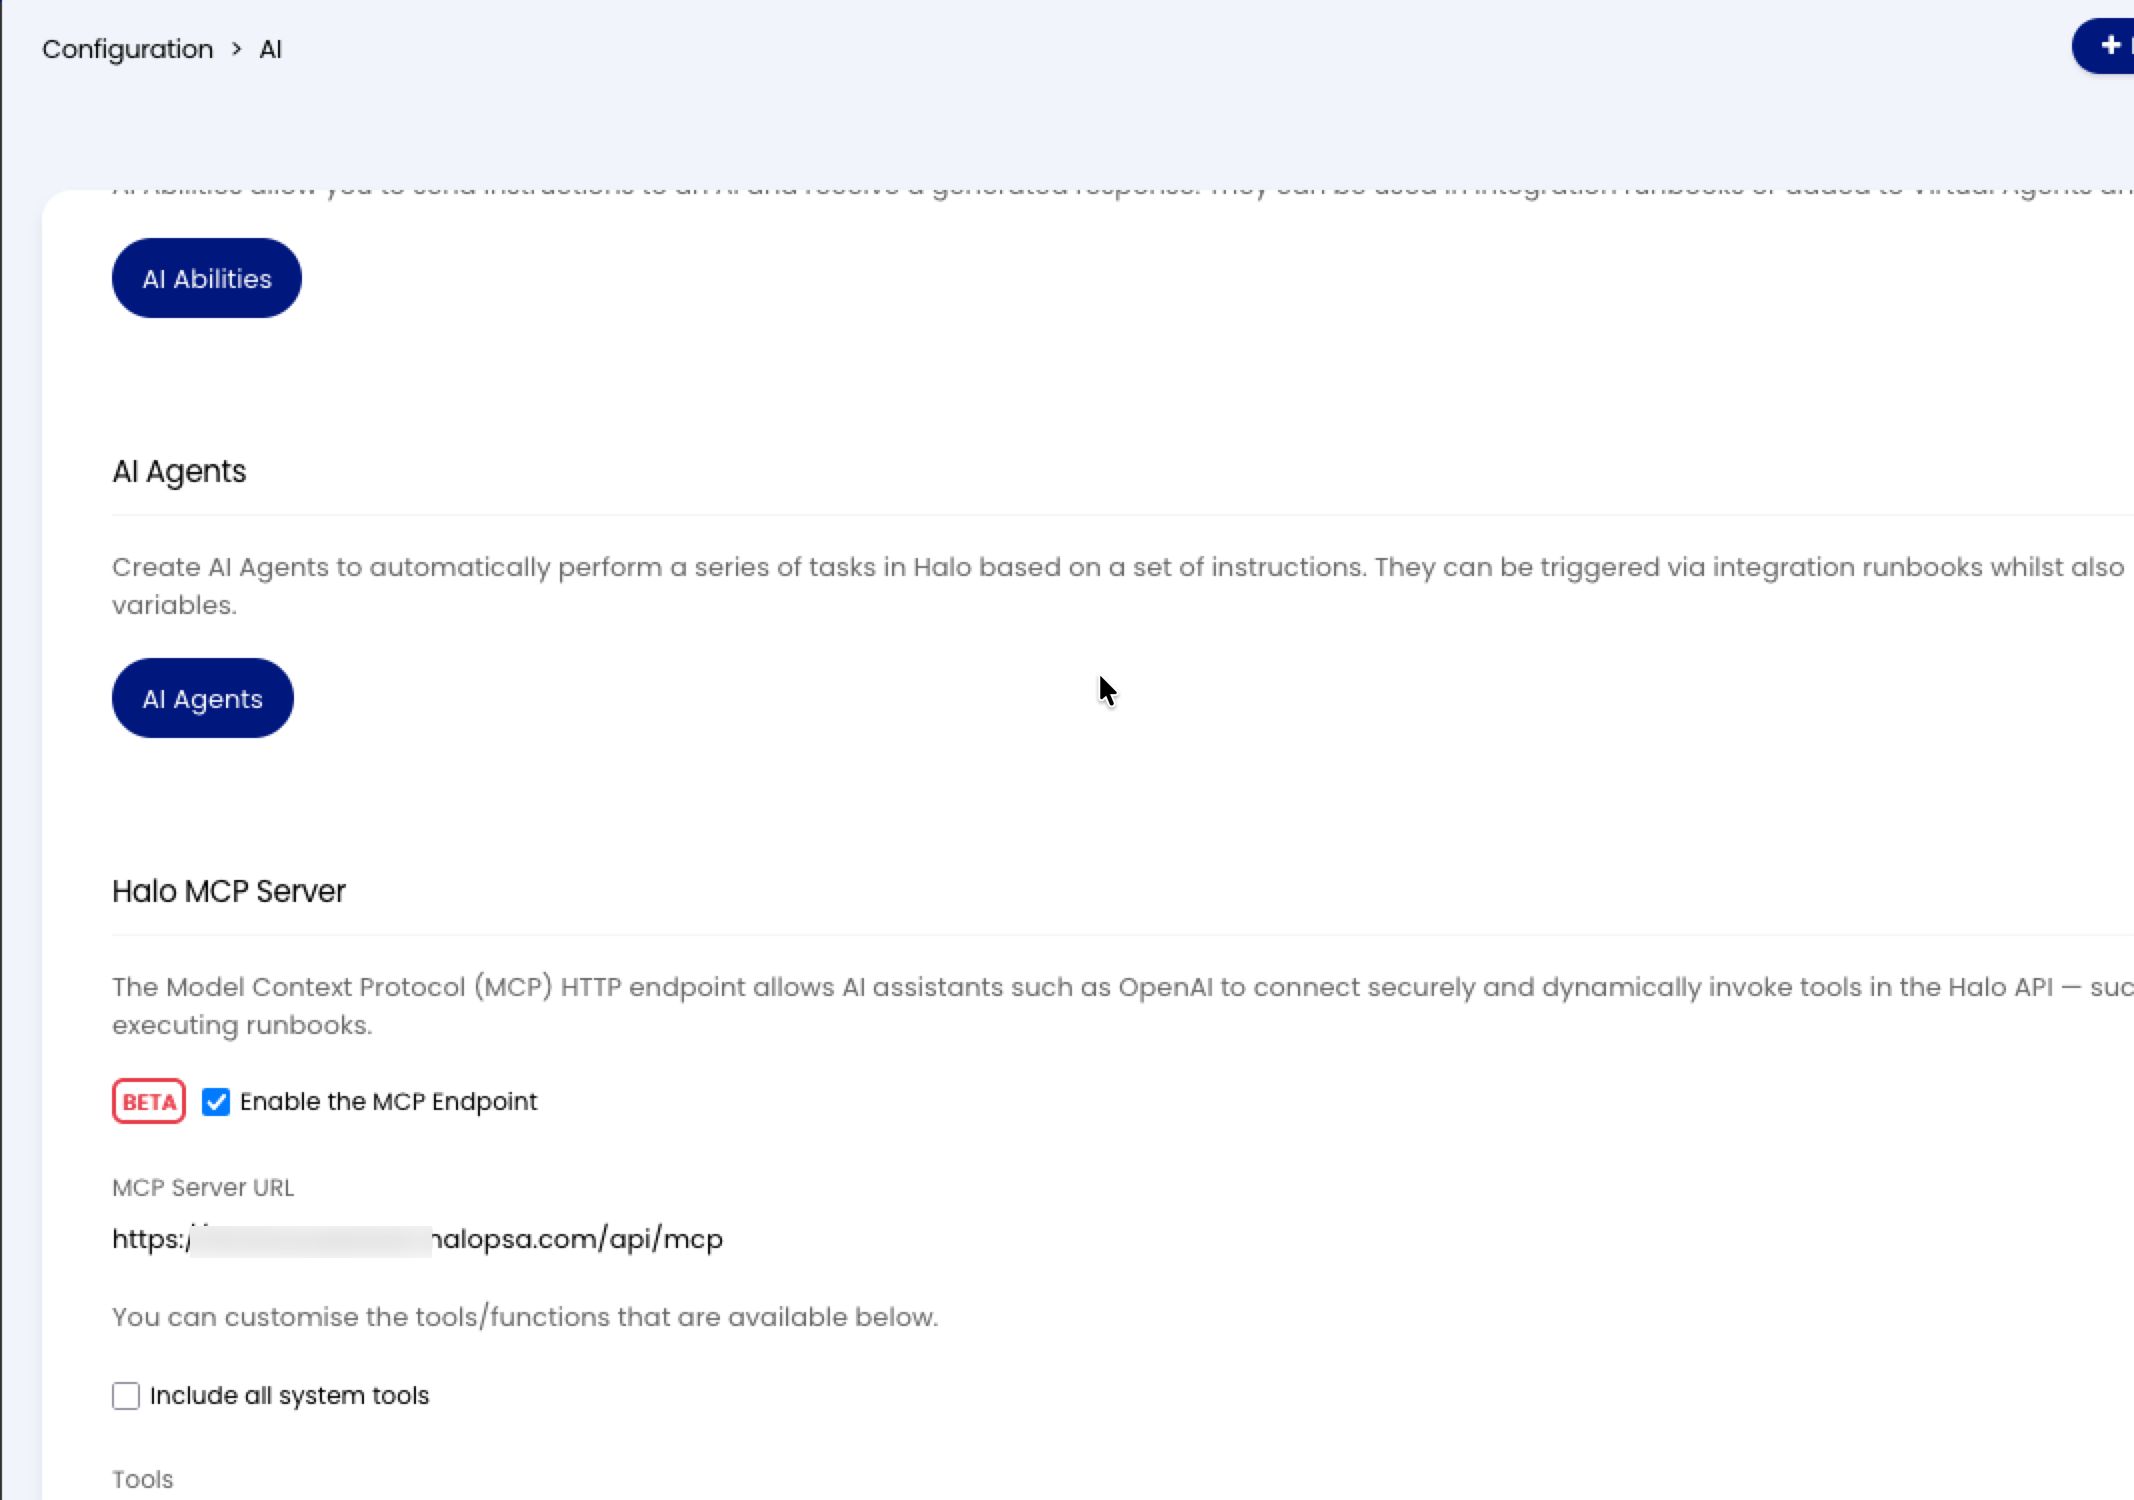Enable Include all system tools checkbox
This screenshot has width=2134, height=1500.
126,1396
